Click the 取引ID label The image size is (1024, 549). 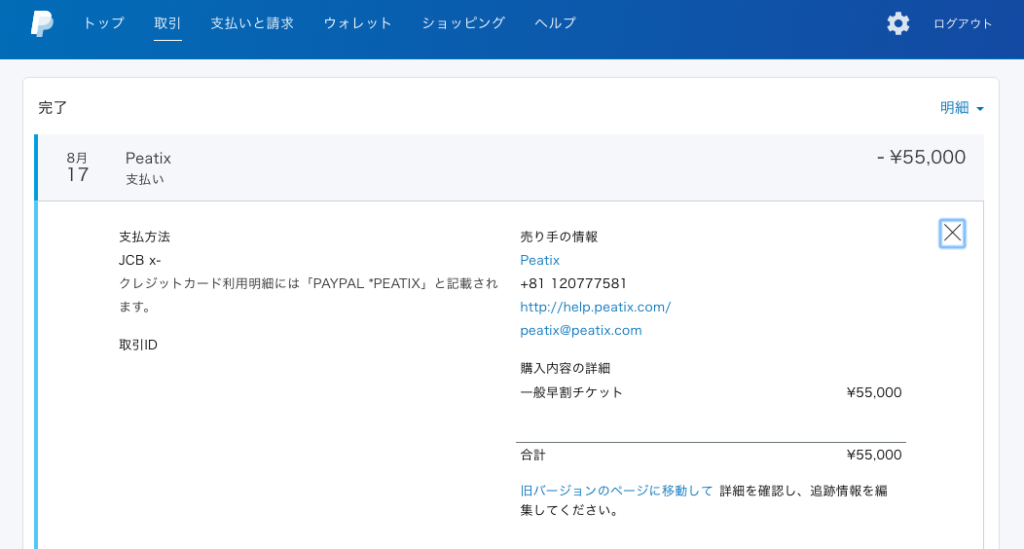pyautogui.click(x=138, y=345)
